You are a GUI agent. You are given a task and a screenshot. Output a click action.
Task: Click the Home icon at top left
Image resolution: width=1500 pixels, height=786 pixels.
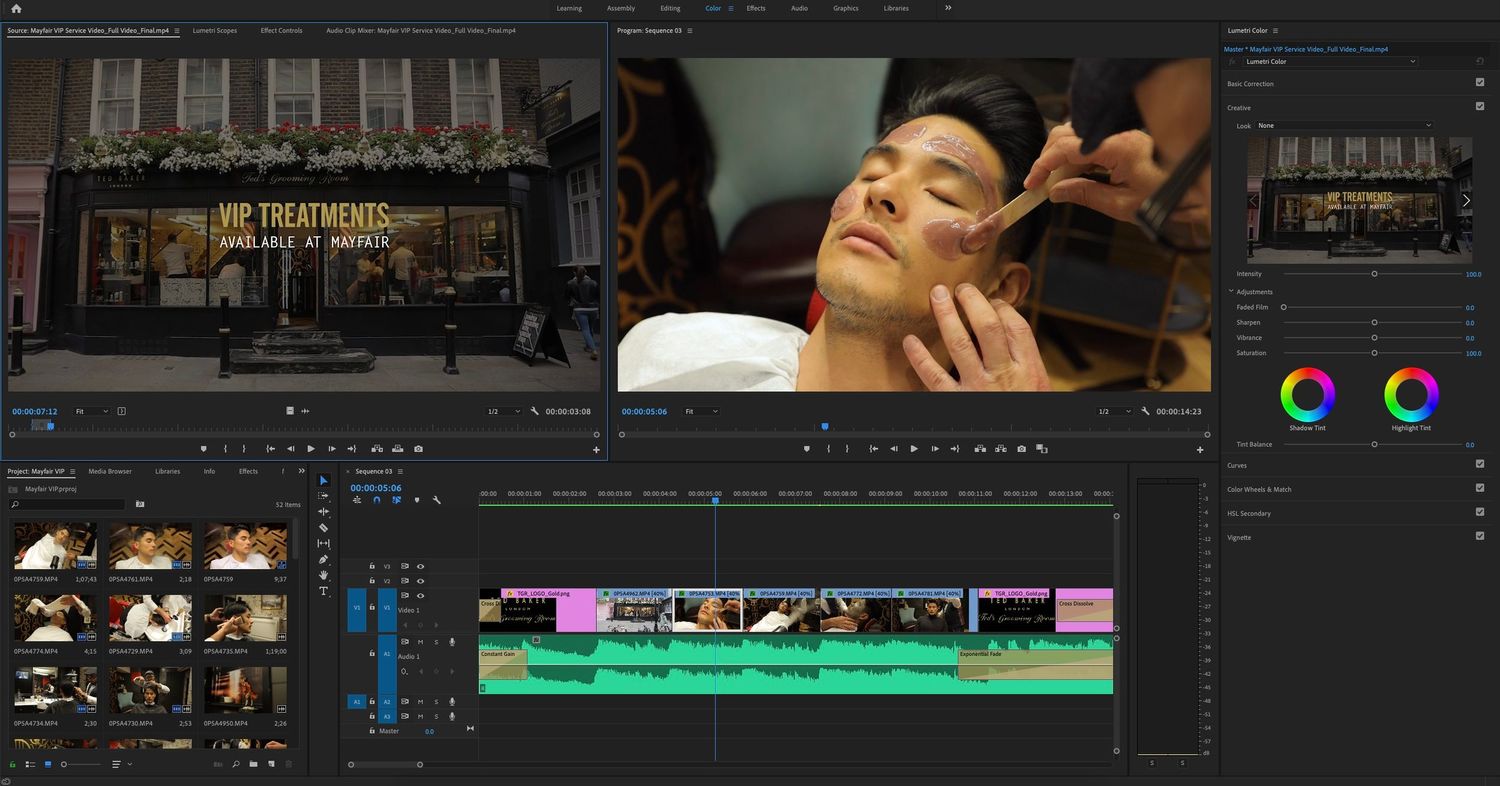click(x=16, y=8)
